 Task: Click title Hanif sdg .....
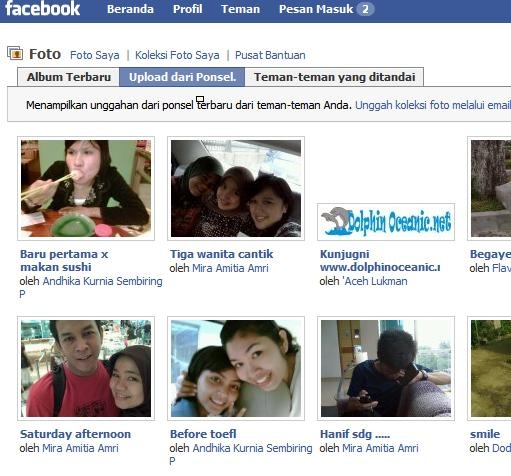click(355, 434)
